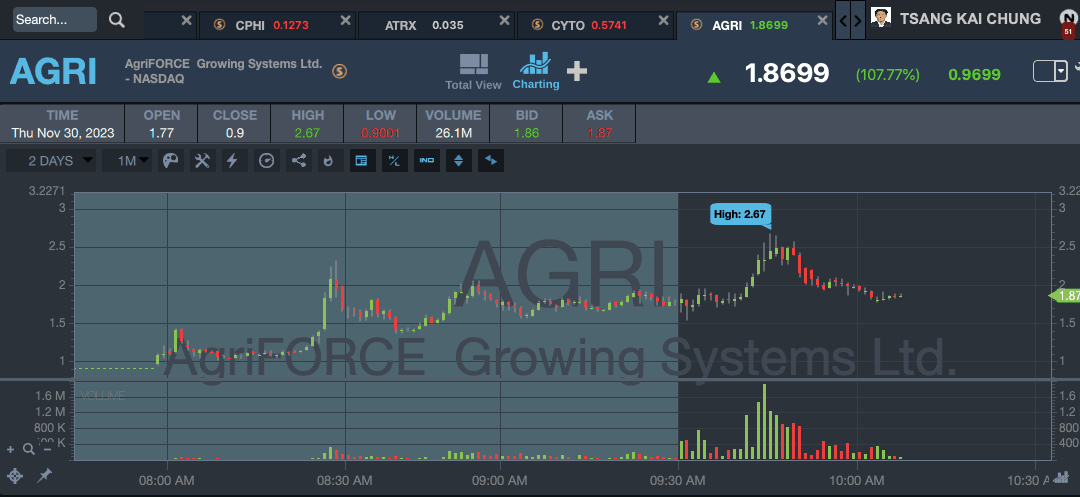Open the chart color palette settings
The width and height of the screenshot is (1080, 497).
pos(170,160)
